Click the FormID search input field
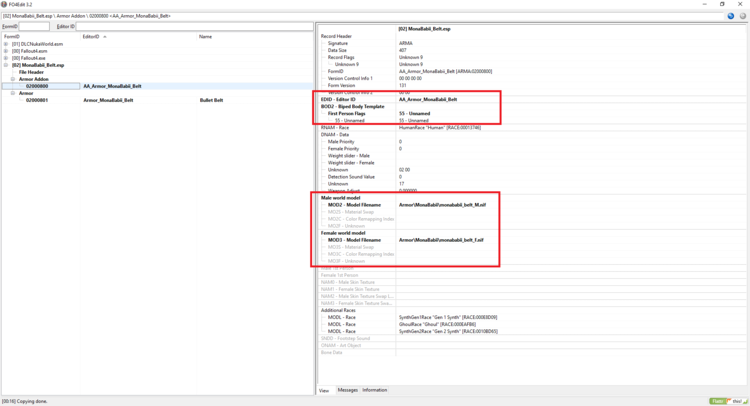The width and height of the screenshot is (750, 406). (34, 26)
